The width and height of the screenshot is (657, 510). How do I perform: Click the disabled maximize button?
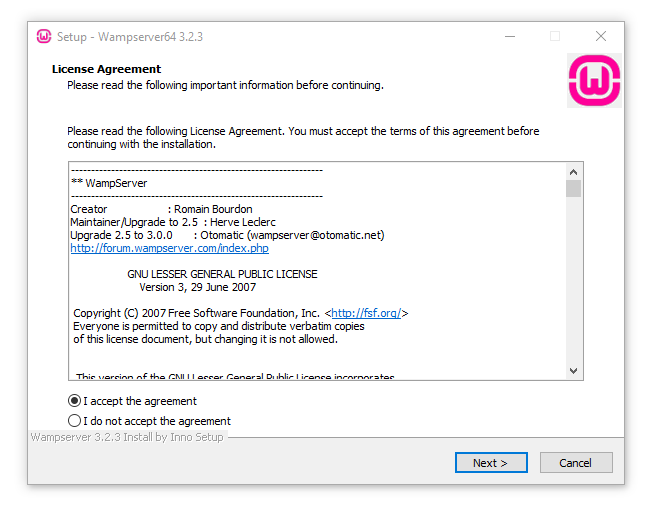click(x=555, y=36)
